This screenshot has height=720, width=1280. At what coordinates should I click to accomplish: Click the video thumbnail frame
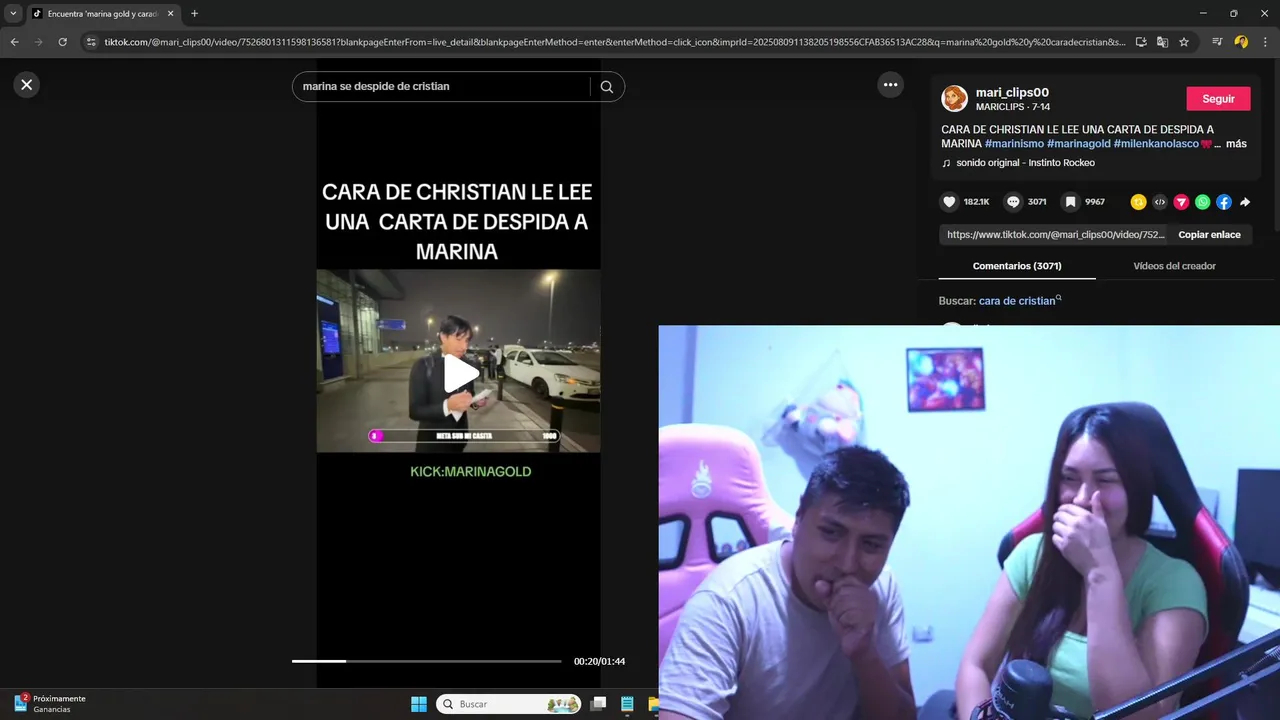459,361
